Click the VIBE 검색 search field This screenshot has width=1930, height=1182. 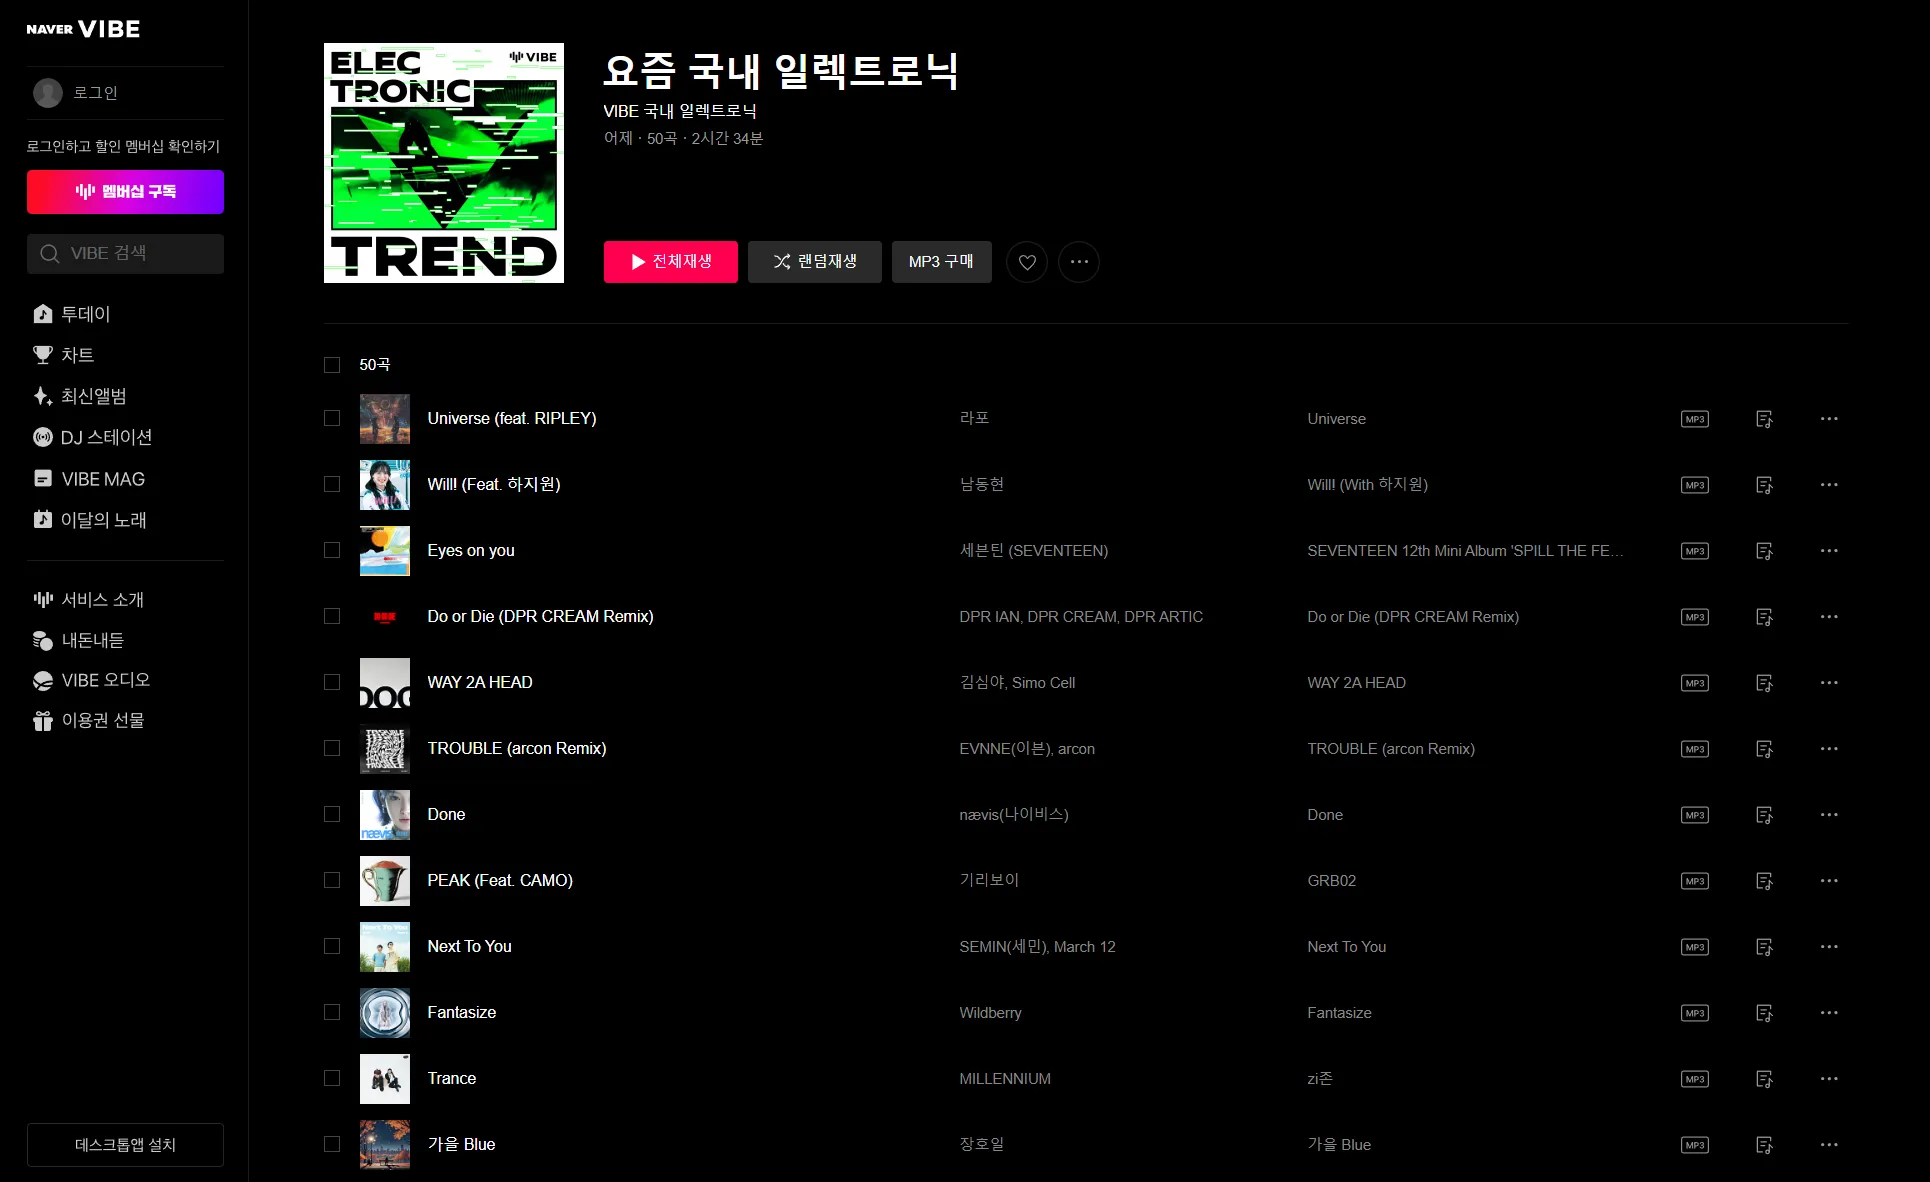click(x=125, y=254)
